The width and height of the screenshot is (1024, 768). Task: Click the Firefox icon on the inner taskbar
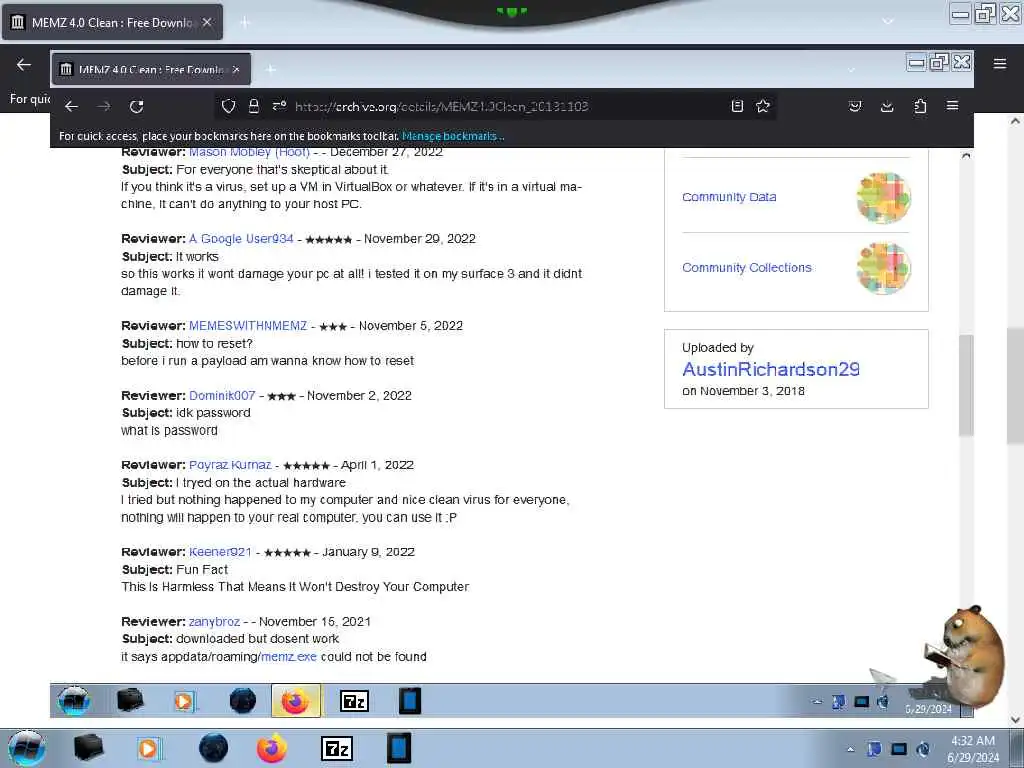coord(296,701)
